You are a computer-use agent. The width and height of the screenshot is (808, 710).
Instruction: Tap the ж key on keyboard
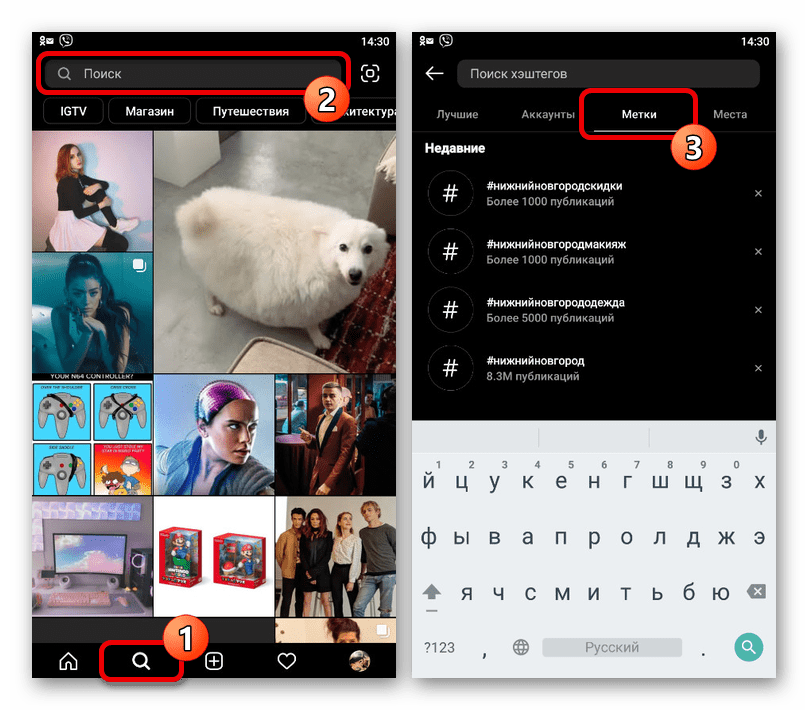(726, 538)
